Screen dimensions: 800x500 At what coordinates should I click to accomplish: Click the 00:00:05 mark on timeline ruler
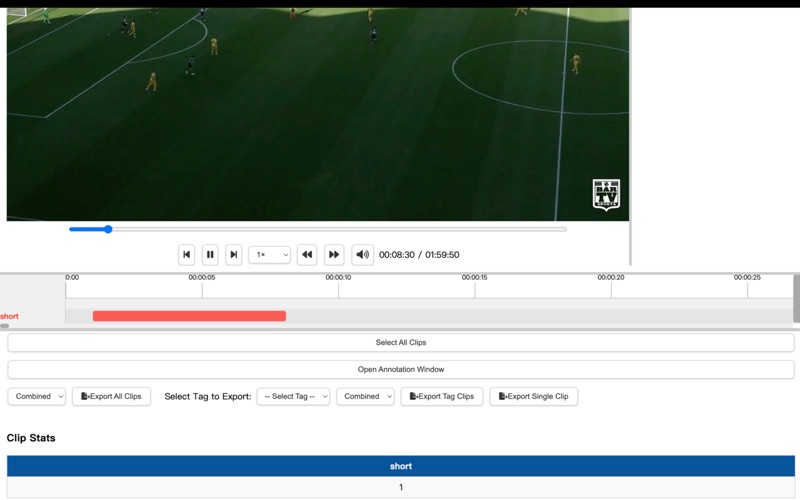click(x=202, y=278)
